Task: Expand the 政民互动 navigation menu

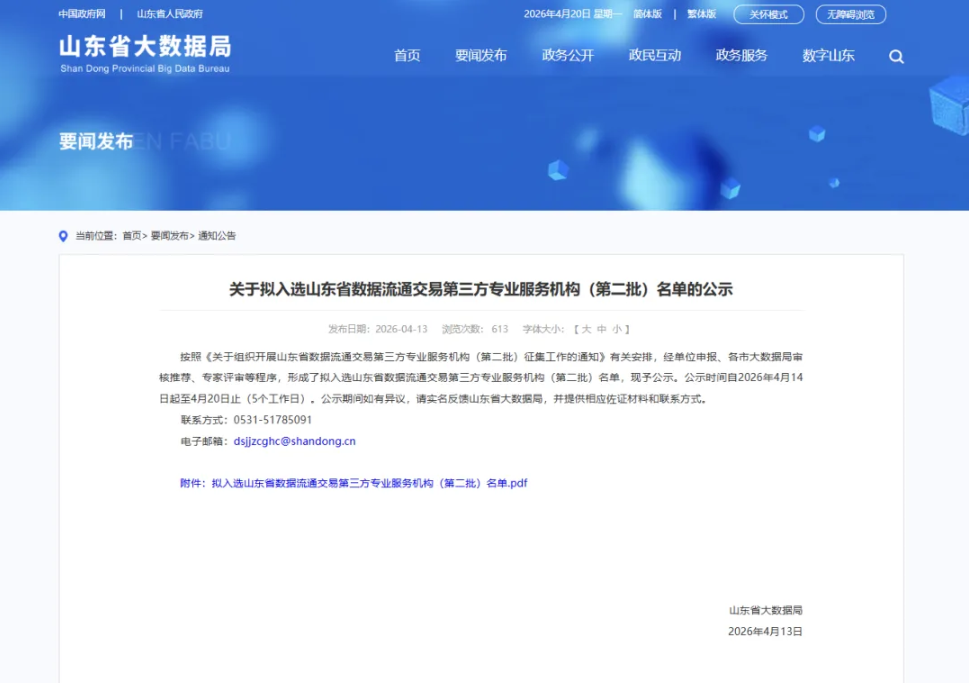Action: (655, 56)
